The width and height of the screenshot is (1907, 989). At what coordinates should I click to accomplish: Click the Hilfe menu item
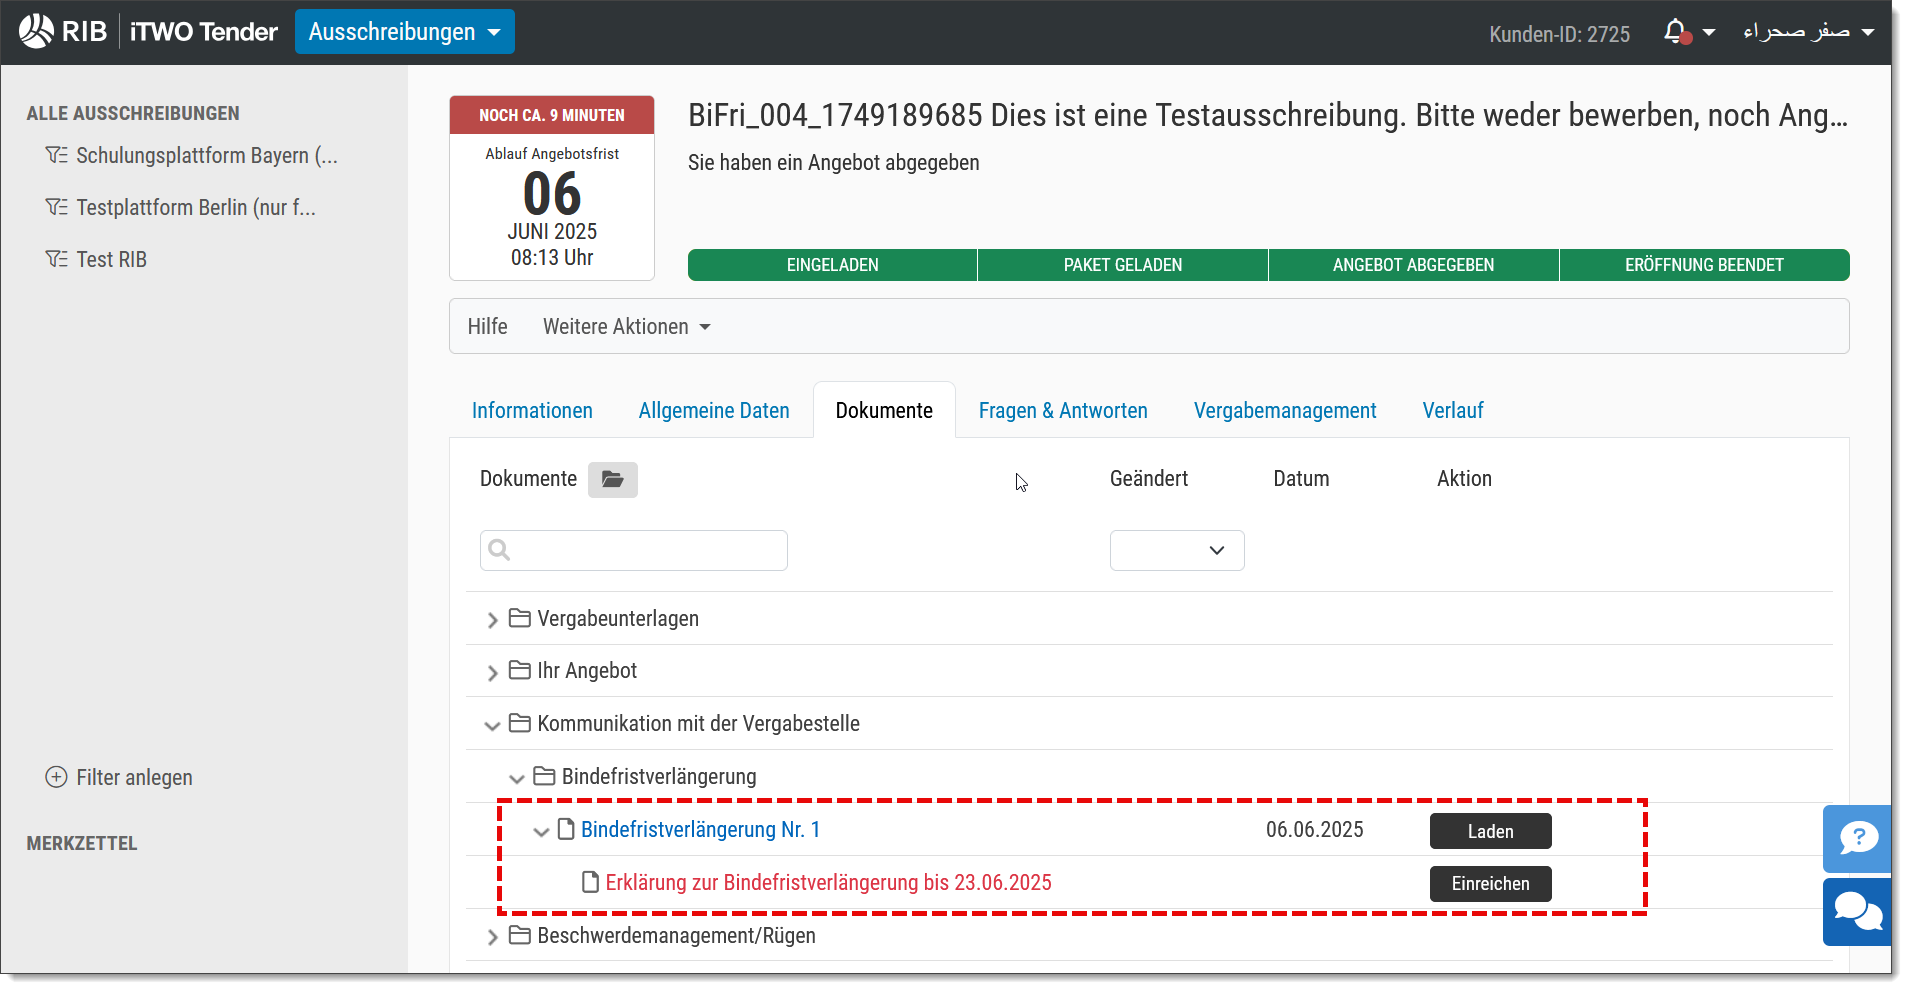click(x=487, y=327)
